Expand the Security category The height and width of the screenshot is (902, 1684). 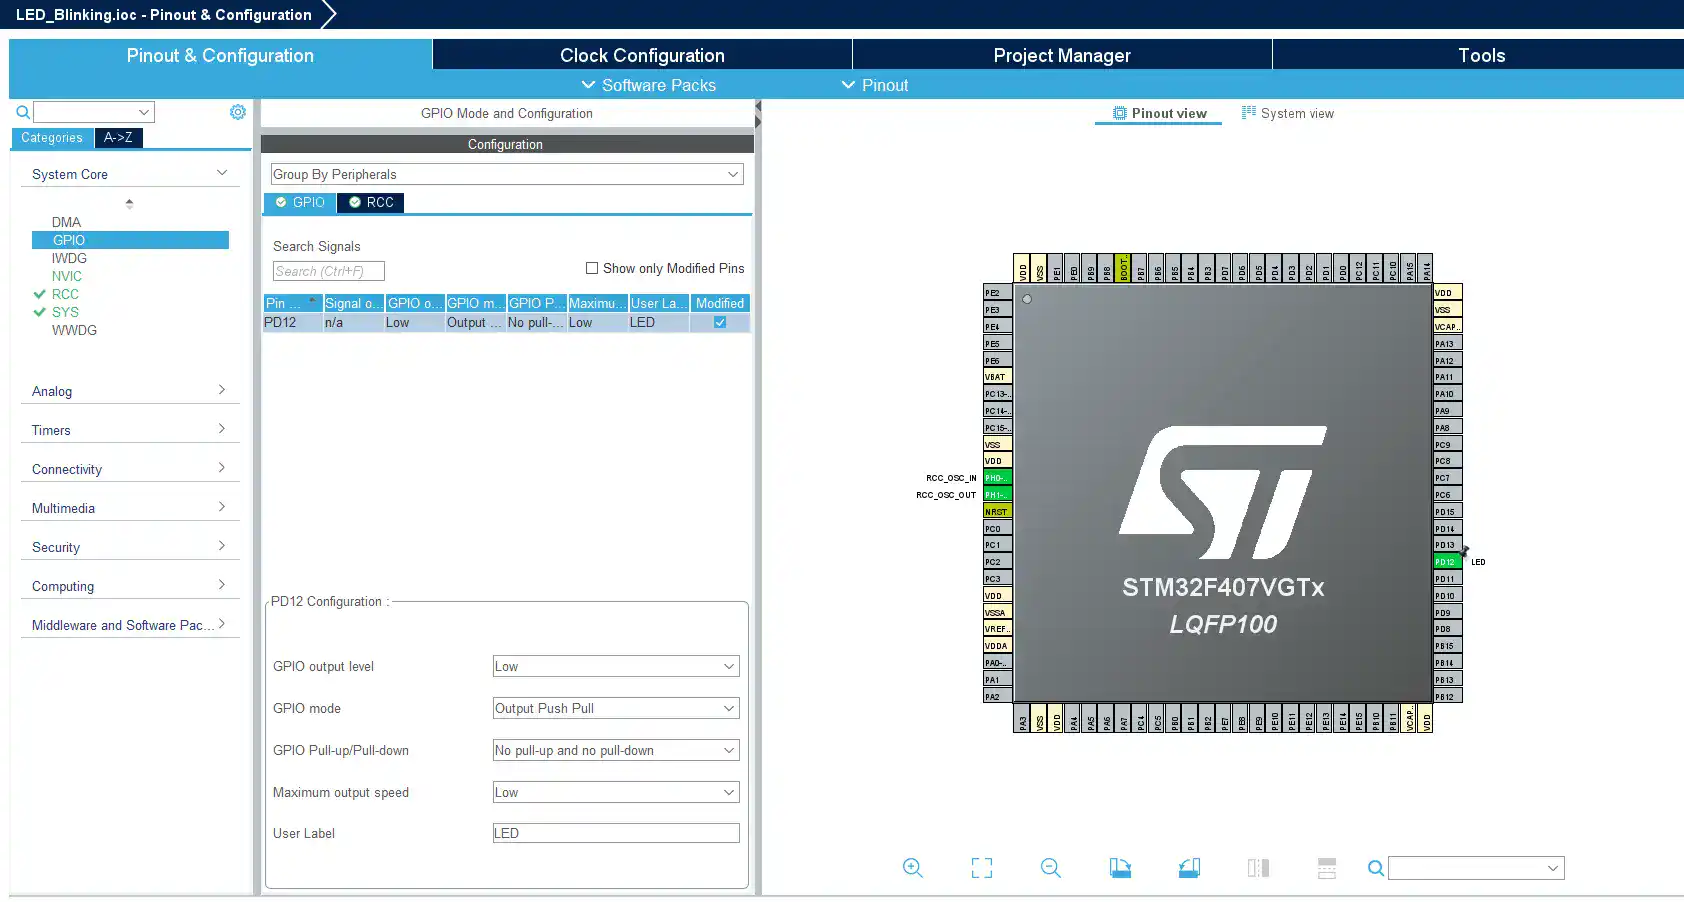[x=130, y=547]
